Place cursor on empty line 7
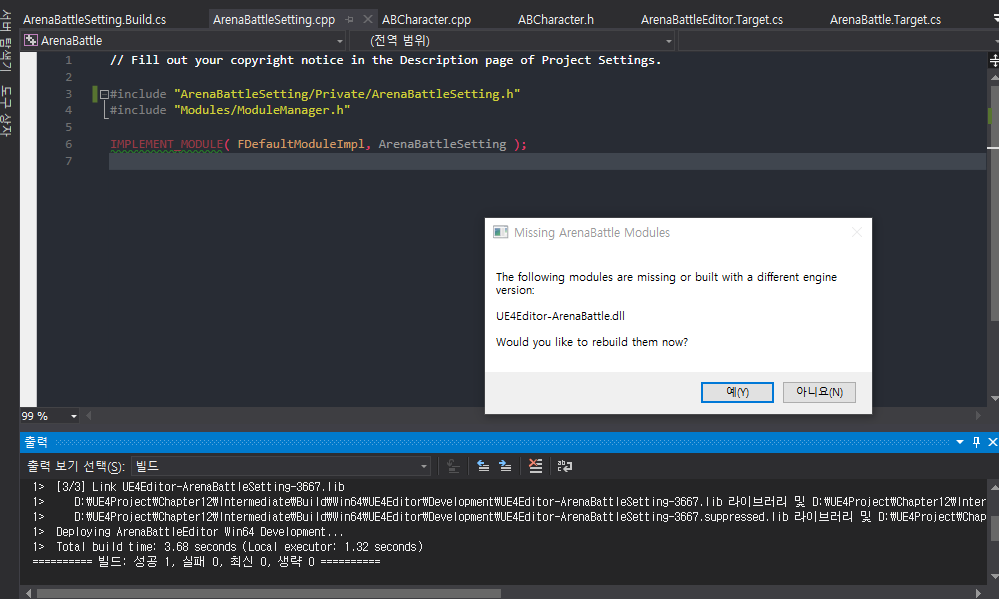The width and height of the screenshot is (999, 599). click(x=547, y=161)
